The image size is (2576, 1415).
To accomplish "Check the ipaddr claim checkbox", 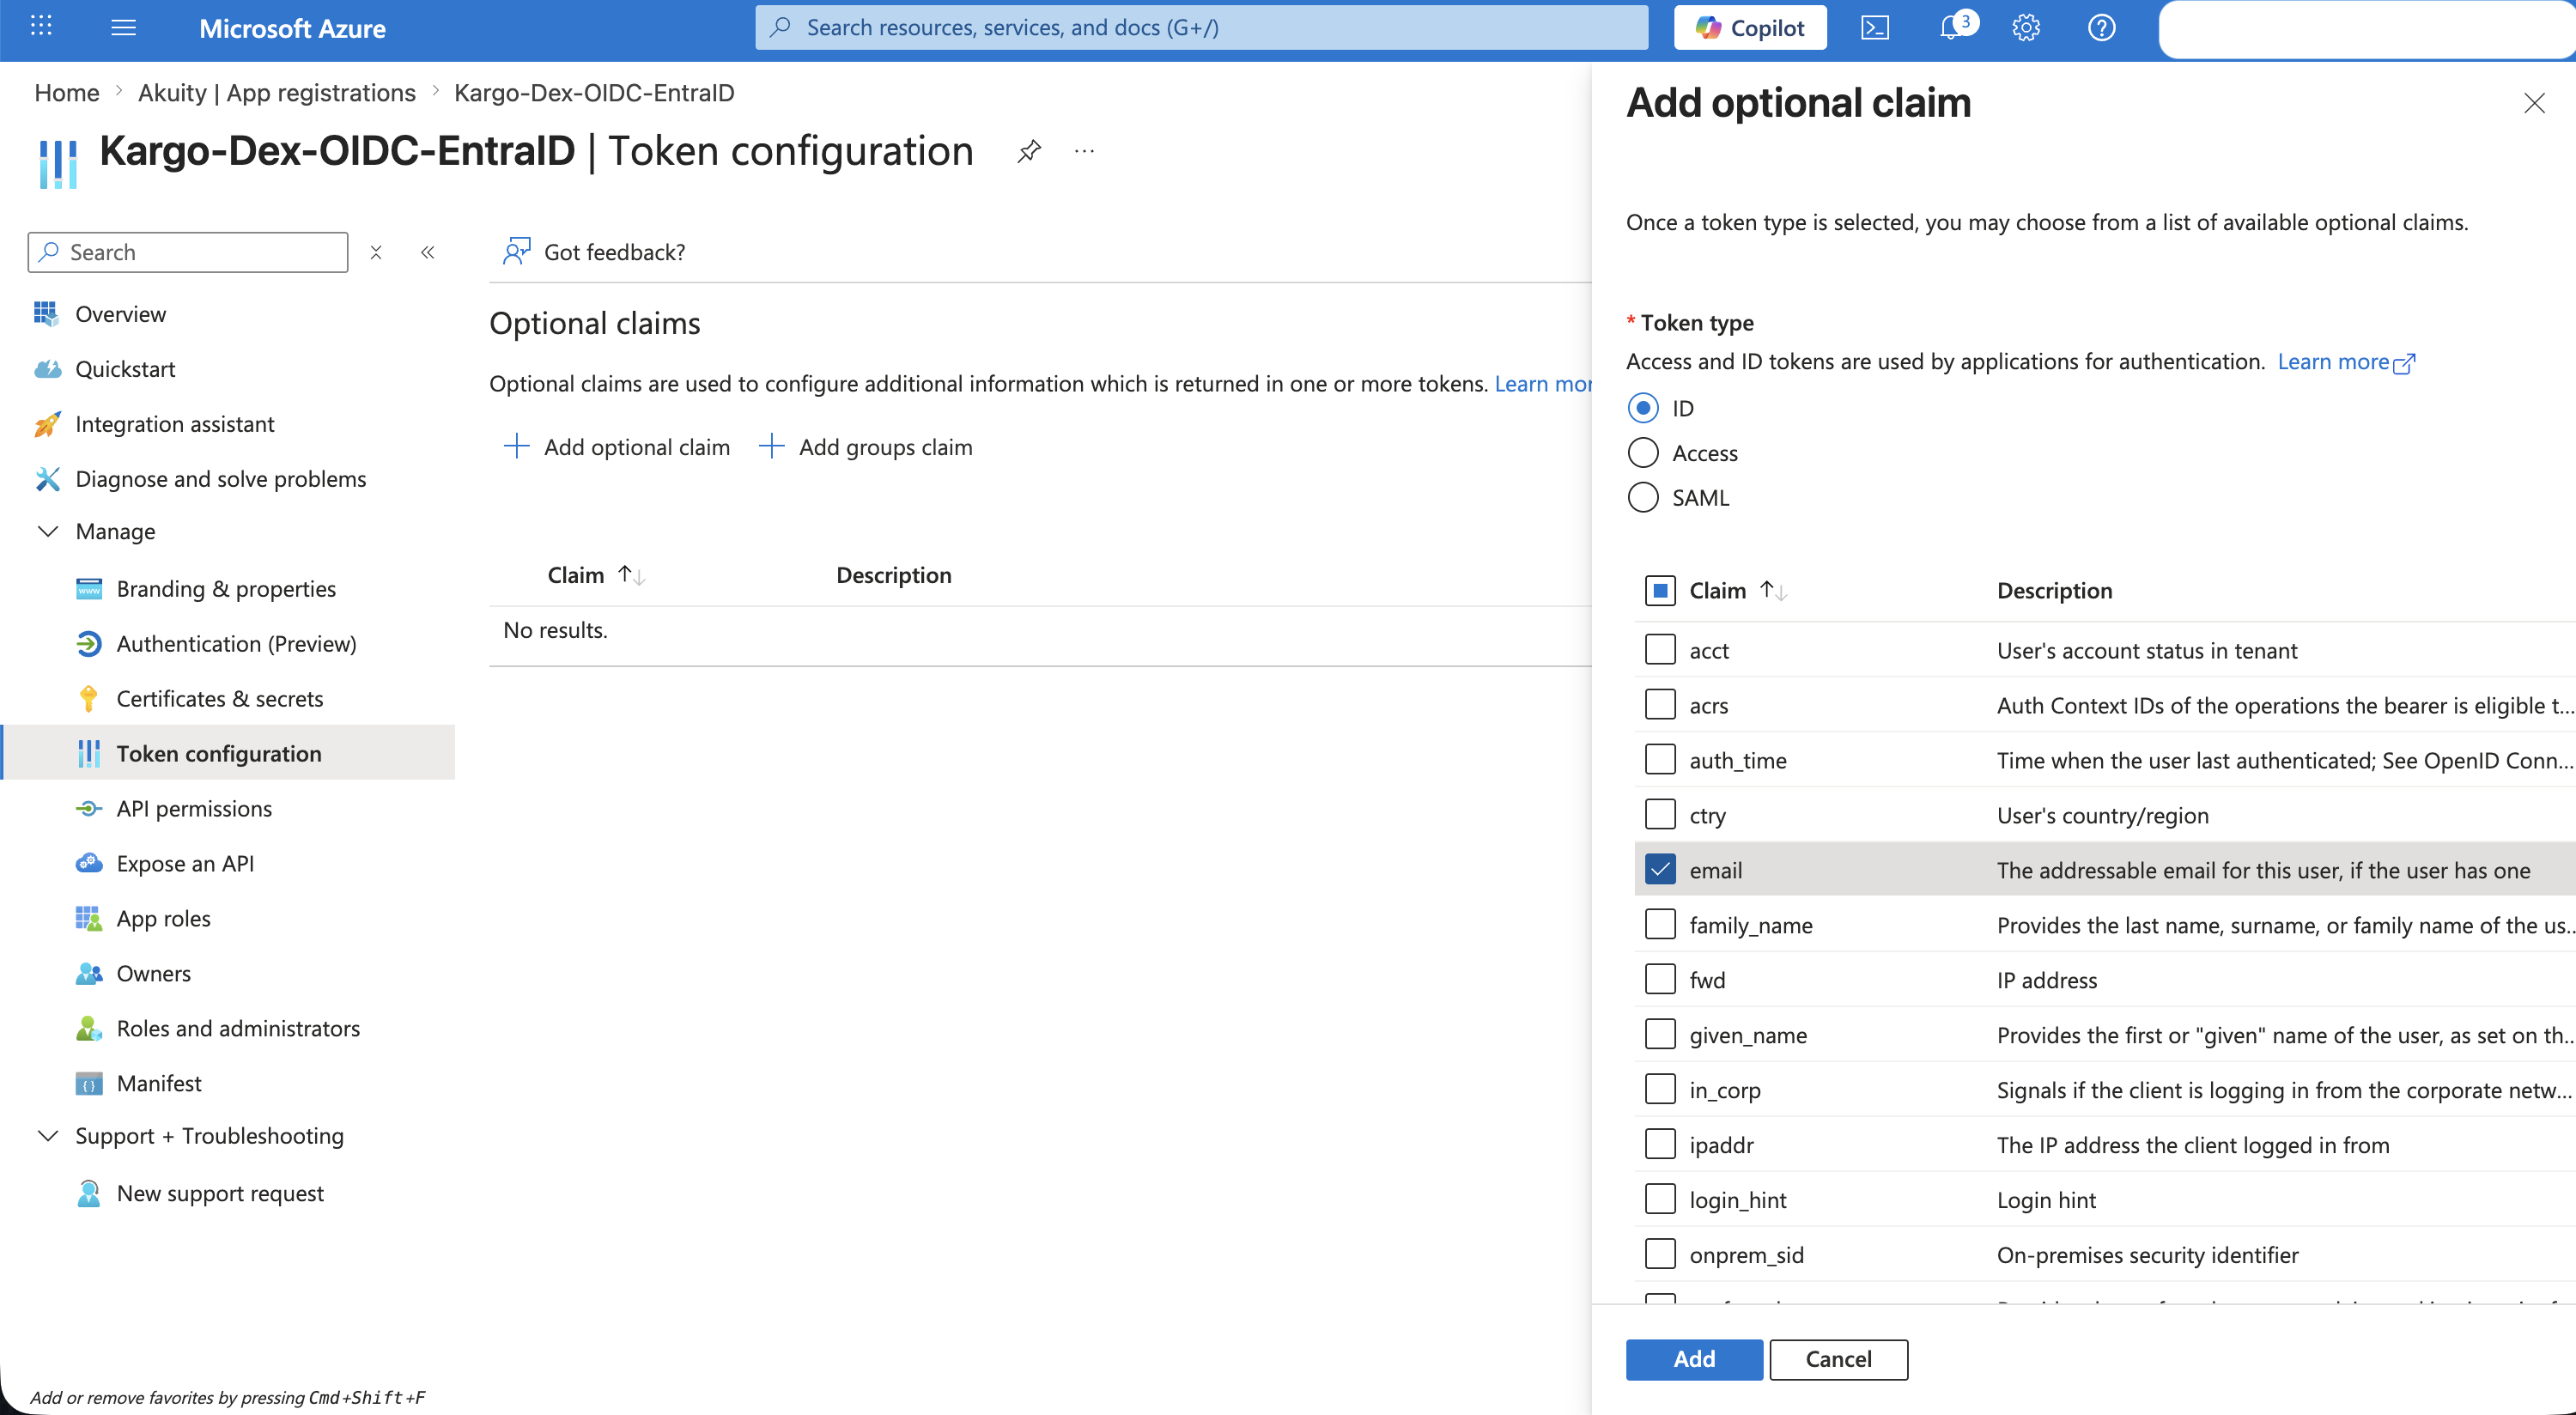I will [x=1660, y=1145].
